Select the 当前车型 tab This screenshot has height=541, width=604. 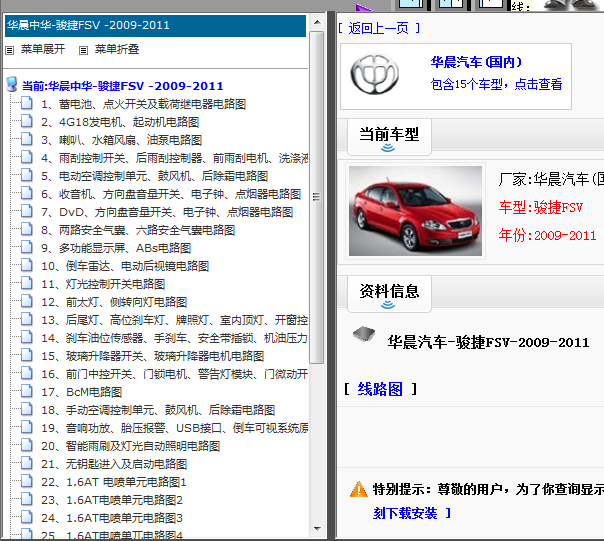389,137
